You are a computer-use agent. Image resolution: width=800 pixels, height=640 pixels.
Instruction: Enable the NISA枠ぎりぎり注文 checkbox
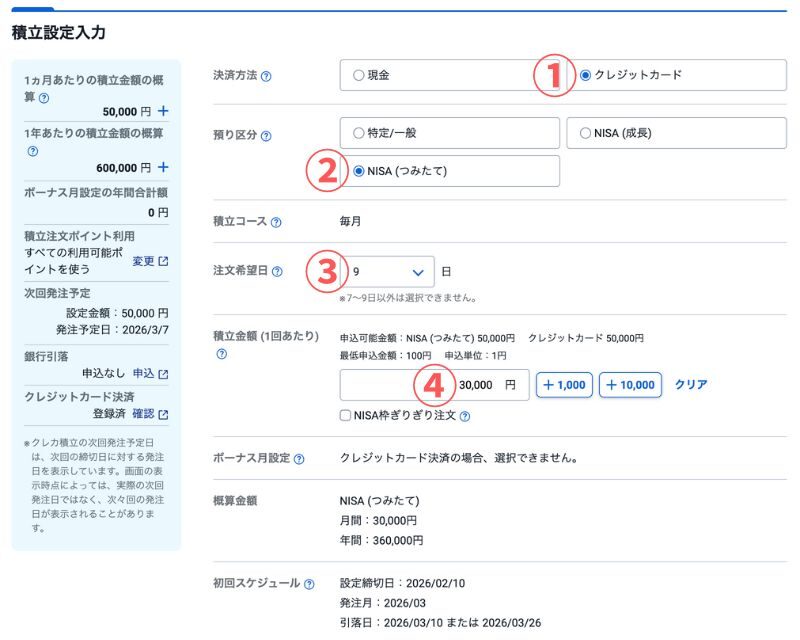(x=347, y=415)
